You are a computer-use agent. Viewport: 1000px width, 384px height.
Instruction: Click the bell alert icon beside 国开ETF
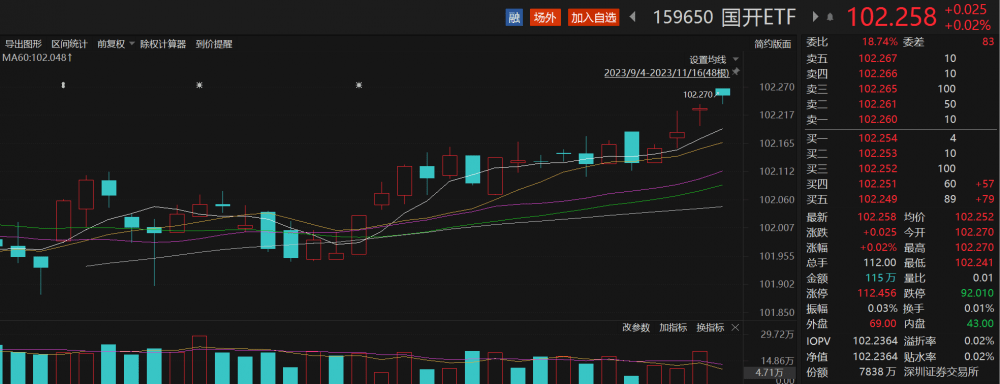(830, 18)
